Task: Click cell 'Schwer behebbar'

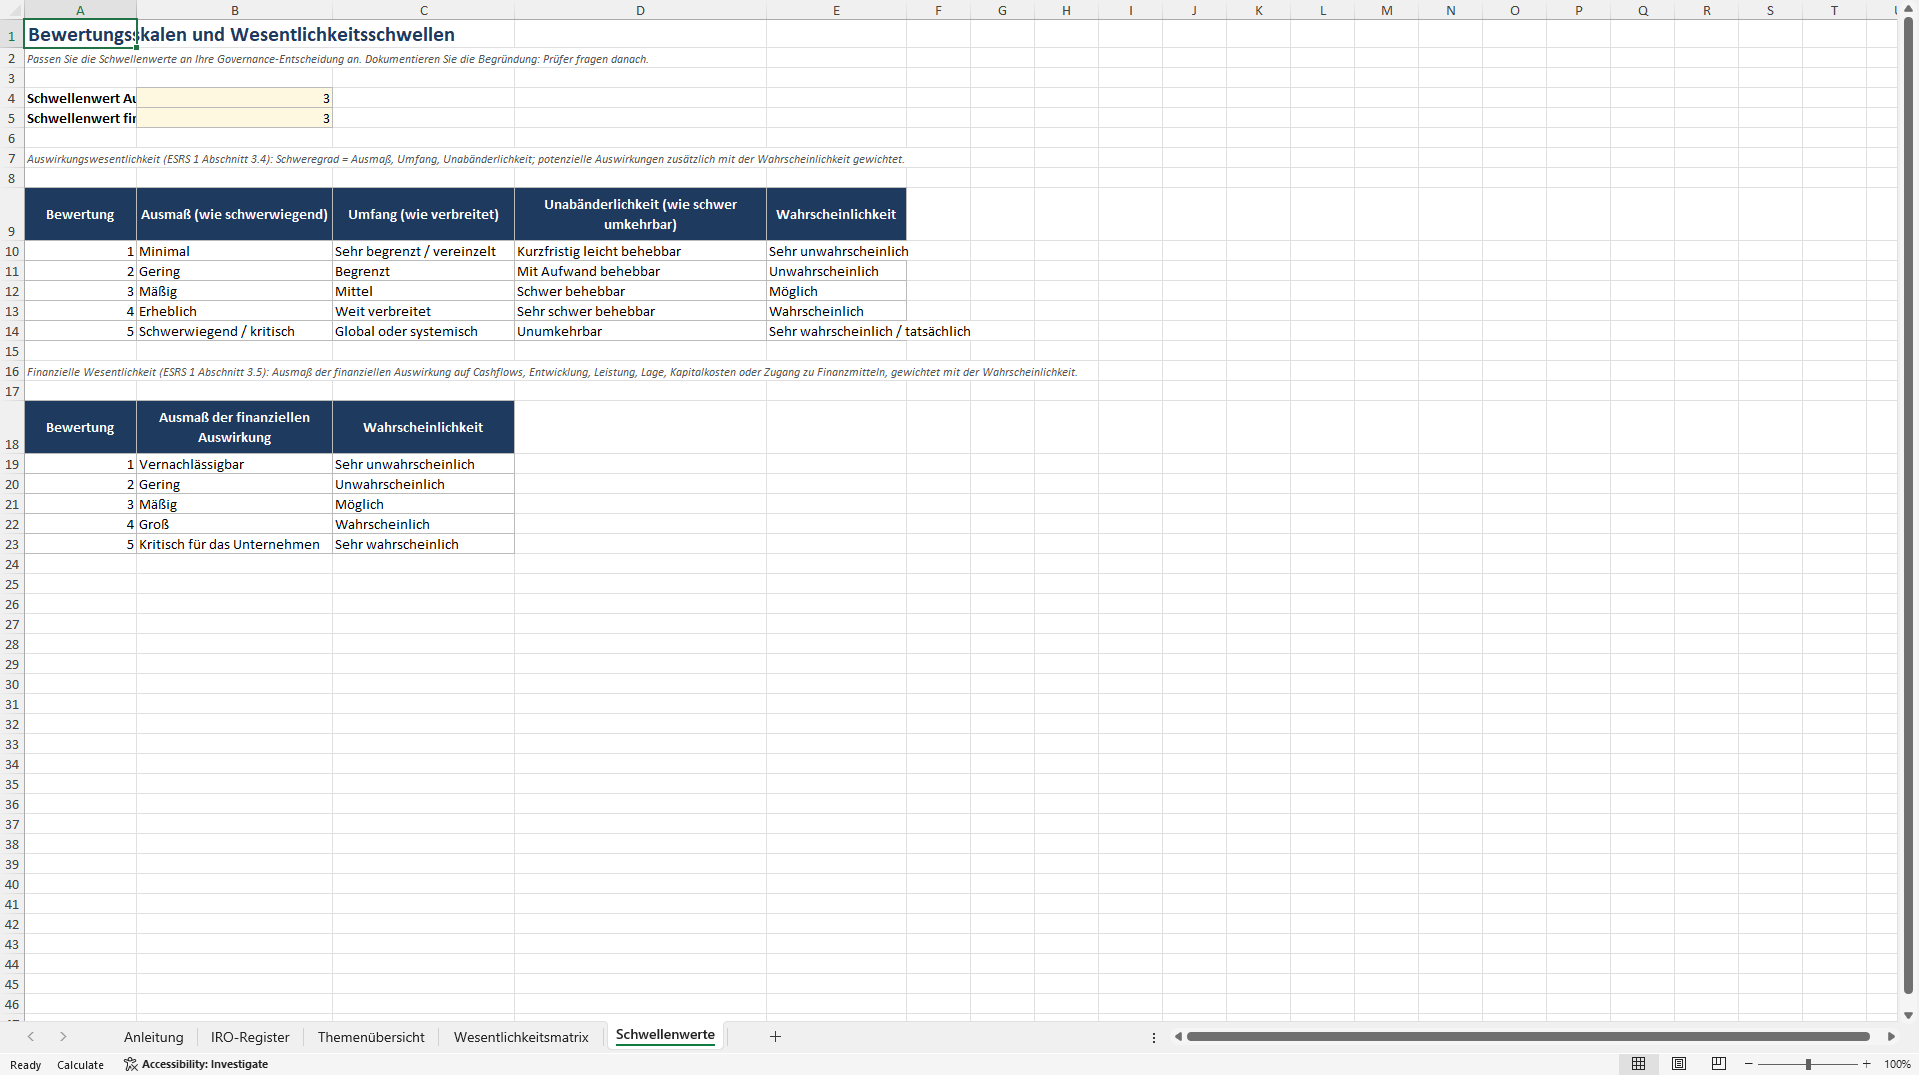Action: tap(640, 291)
